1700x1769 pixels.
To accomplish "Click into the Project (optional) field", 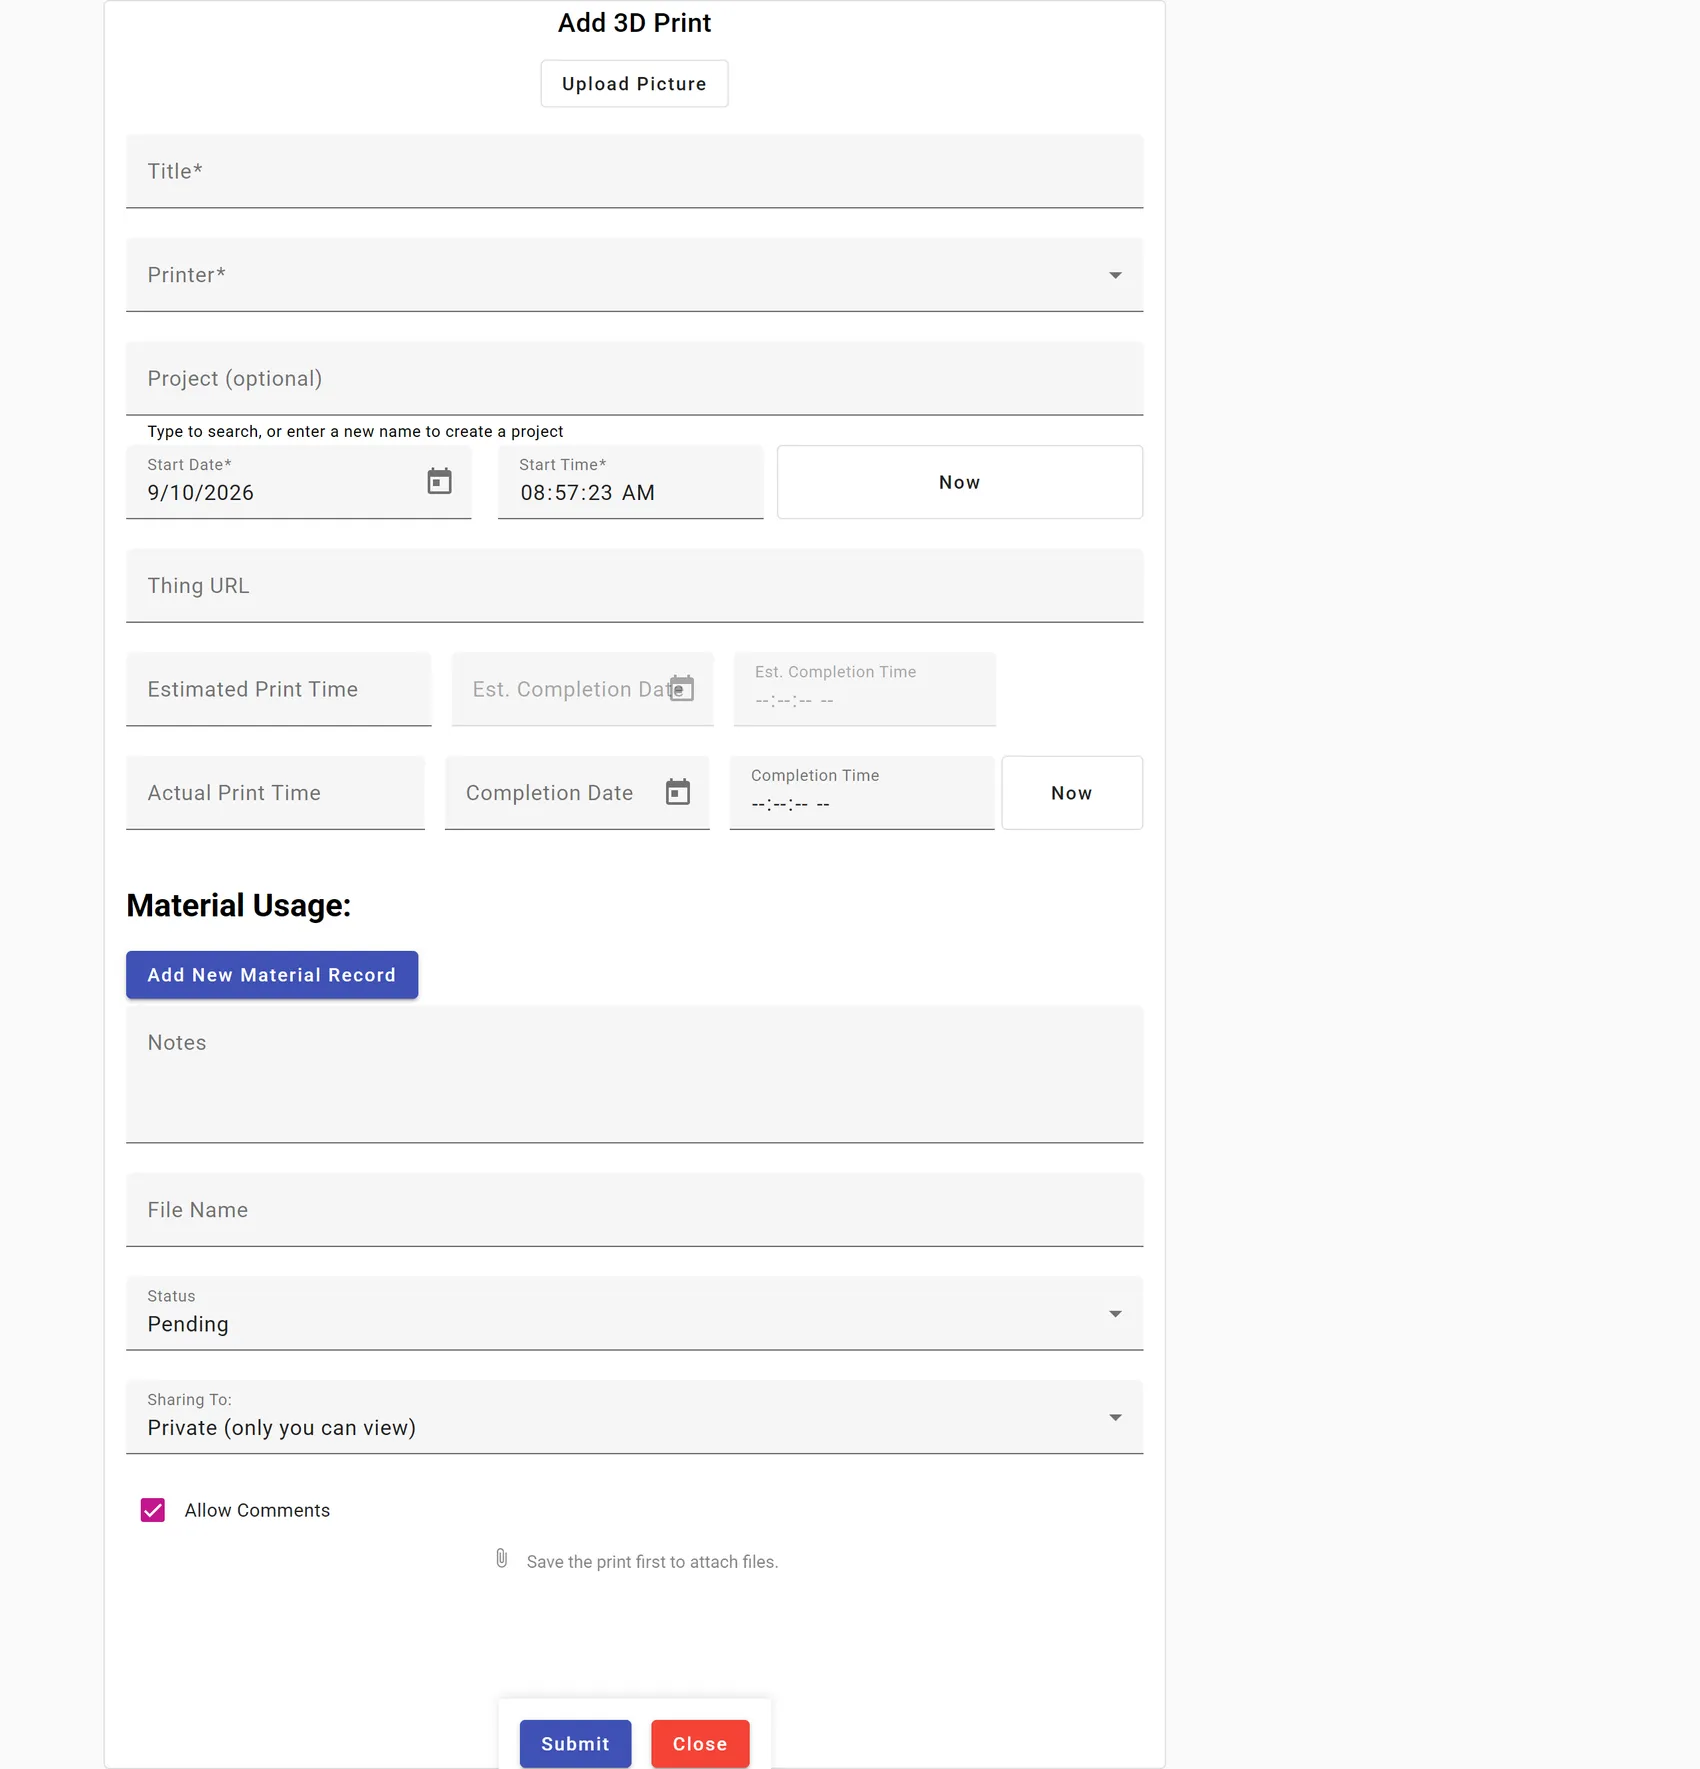I will click(x=634, y=379).
